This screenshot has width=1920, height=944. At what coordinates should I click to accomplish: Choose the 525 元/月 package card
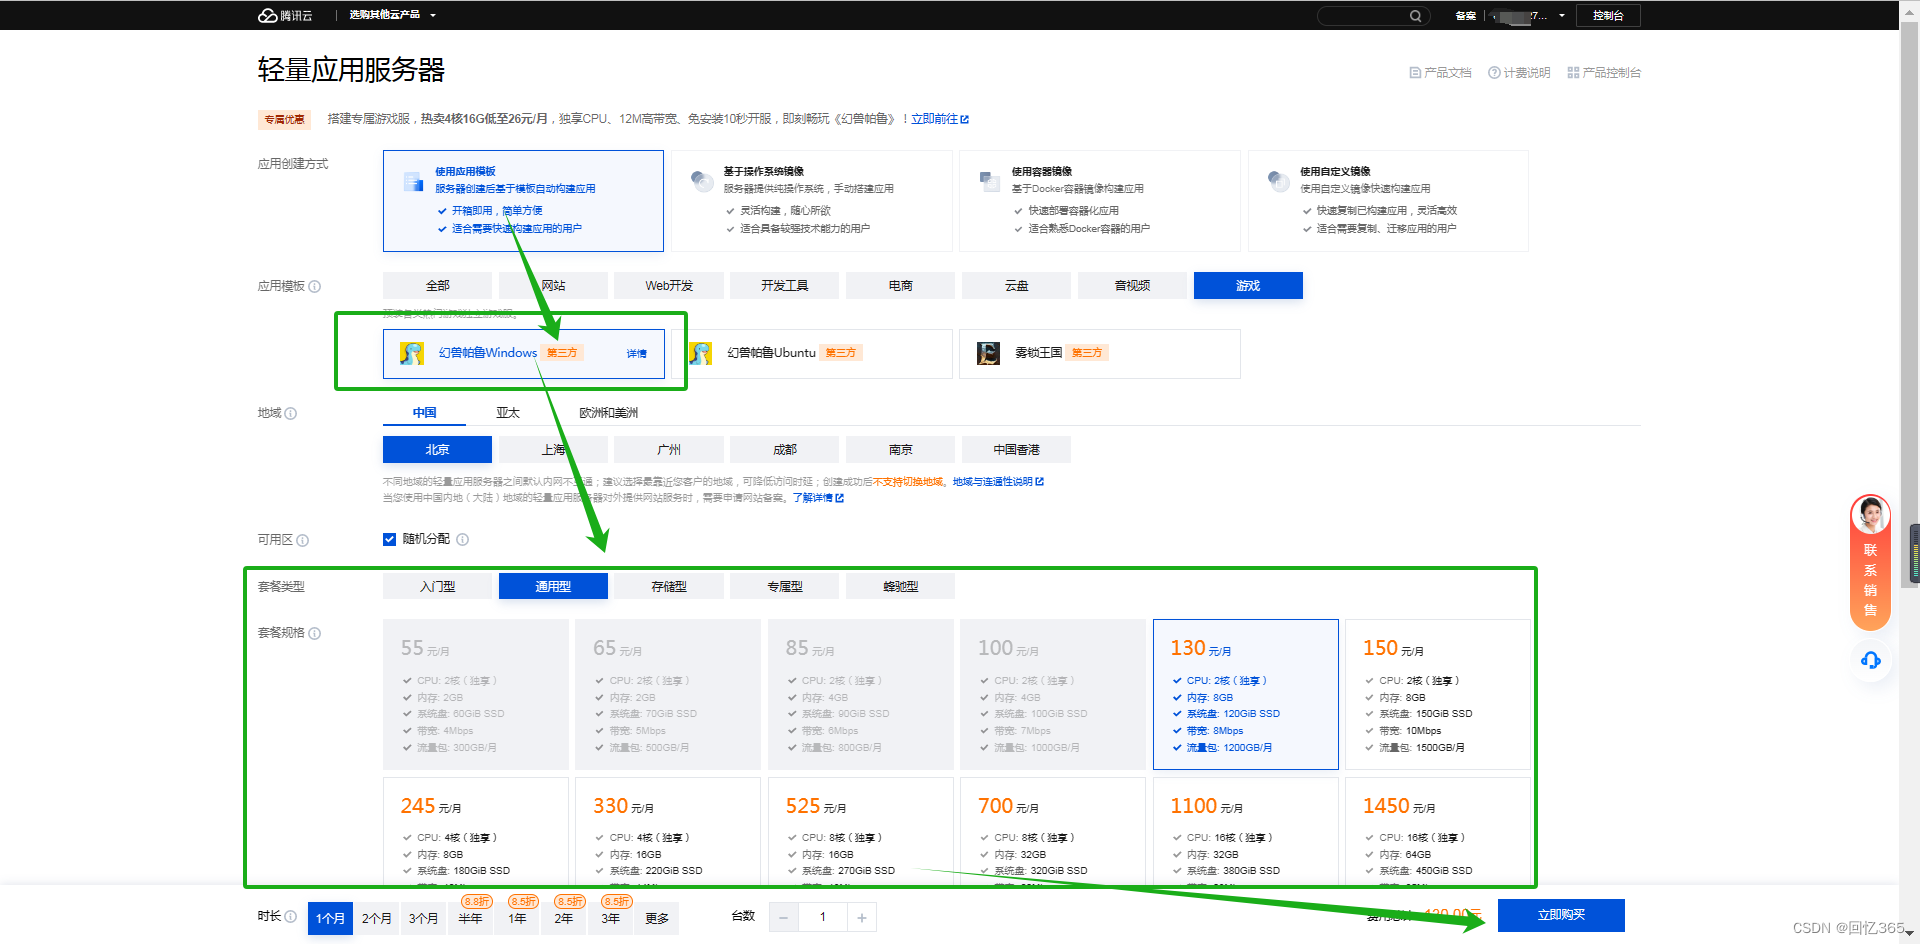click(860, 832)
